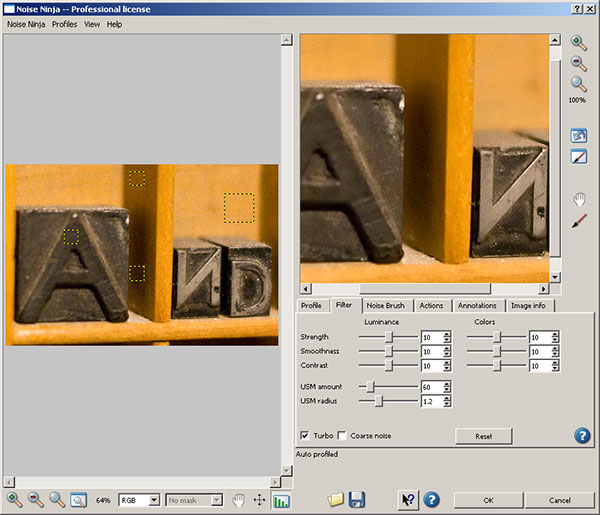Switch to the Noise Brush tab
The height and width of the screenshot is (515, 600).
click(385, 305)
